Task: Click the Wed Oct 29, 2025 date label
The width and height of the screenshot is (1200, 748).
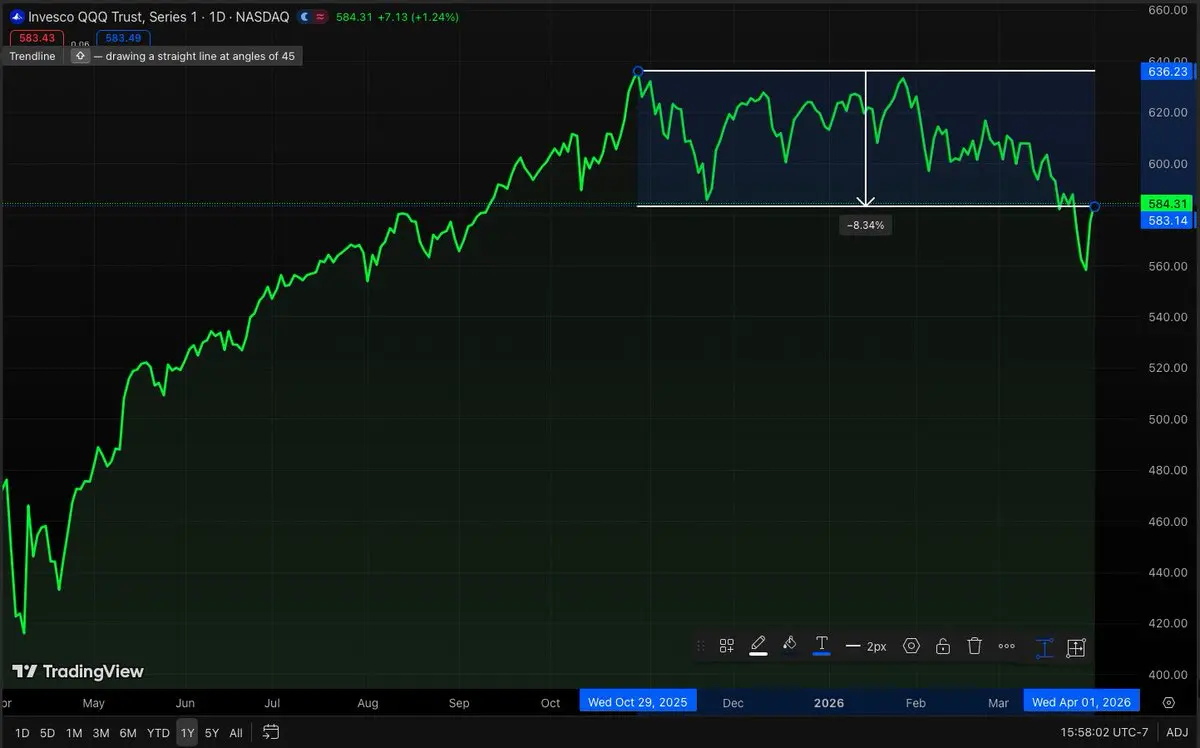Action: click(x=638, y=703)
